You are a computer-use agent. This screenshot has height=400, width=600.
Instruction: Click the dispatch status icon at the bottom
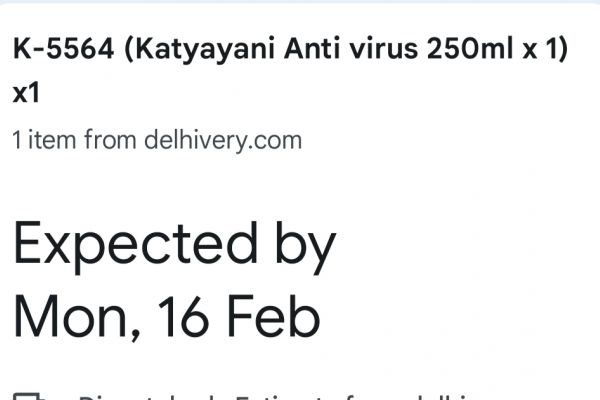tap(28, 395)
